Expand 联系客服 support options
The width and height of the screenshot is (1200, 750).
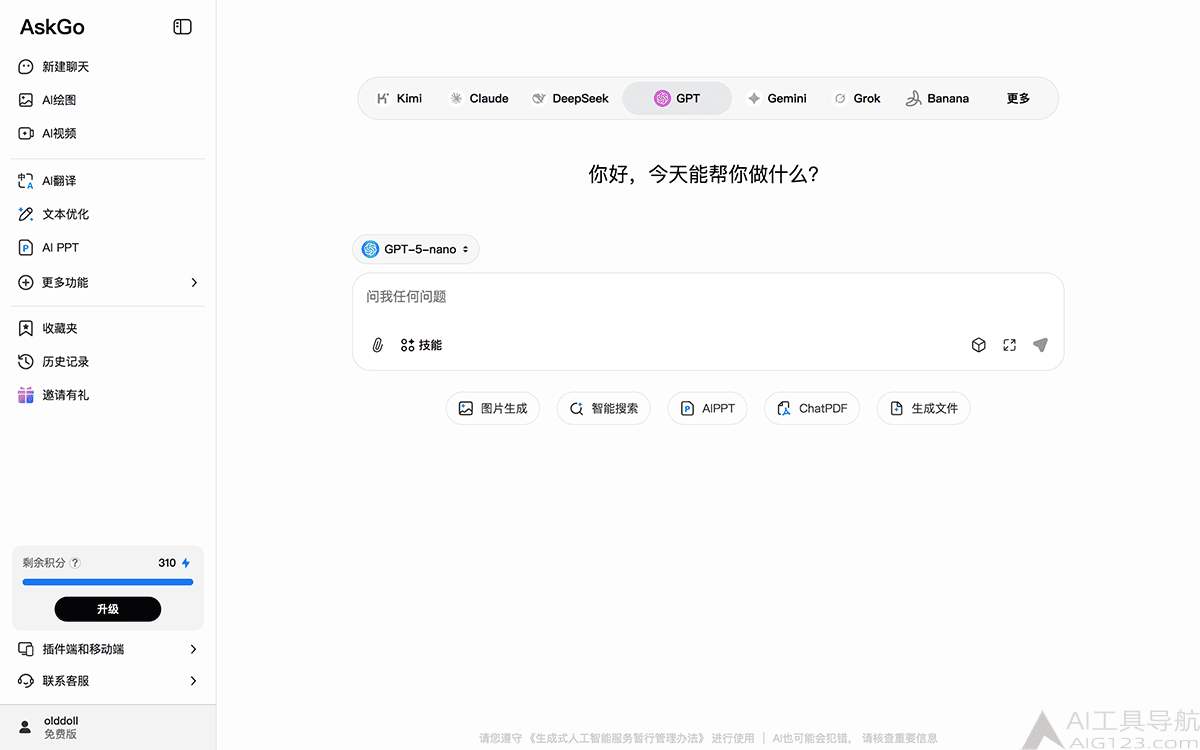tap(107, 681)
